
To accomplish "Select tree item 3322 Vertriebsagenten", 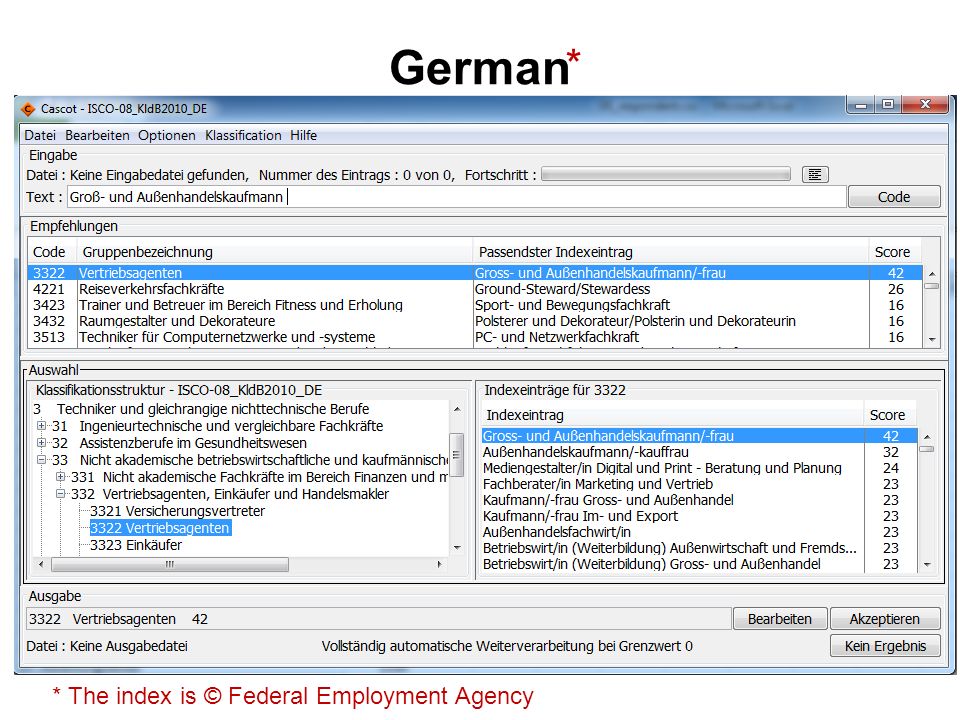I will pyautogui.click(x=160, y=528).
